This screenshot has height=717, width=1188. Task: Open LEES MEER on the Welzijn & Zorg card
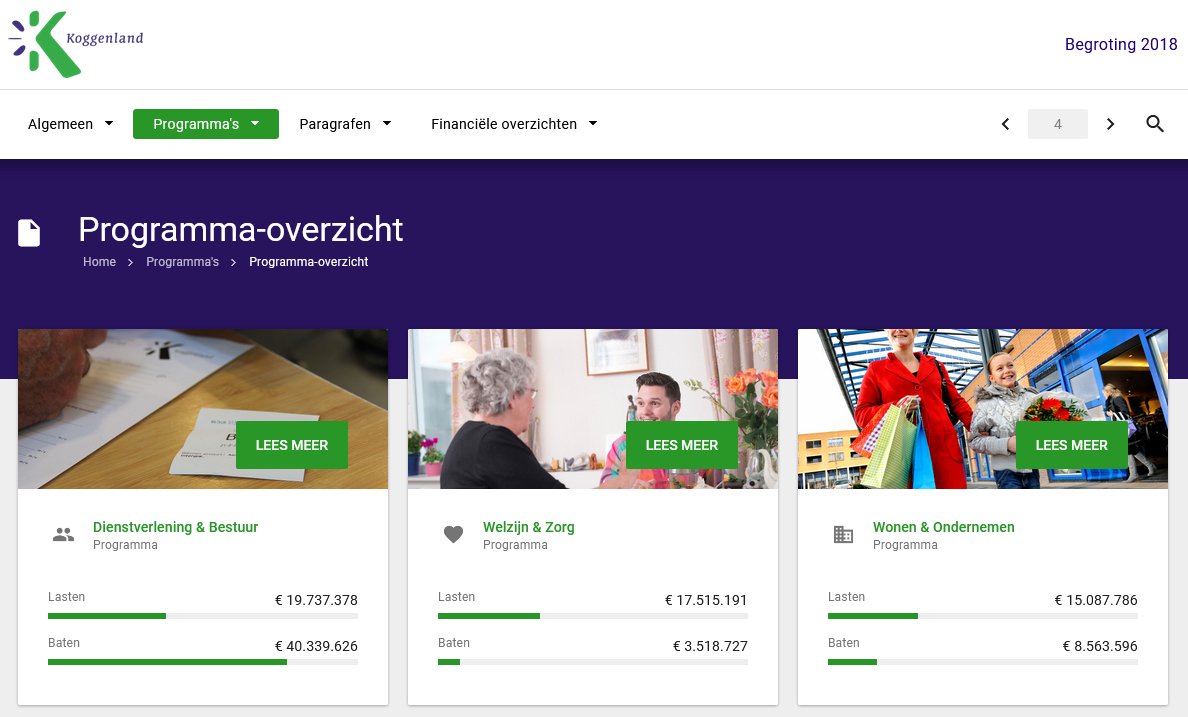tap(682, 445)
